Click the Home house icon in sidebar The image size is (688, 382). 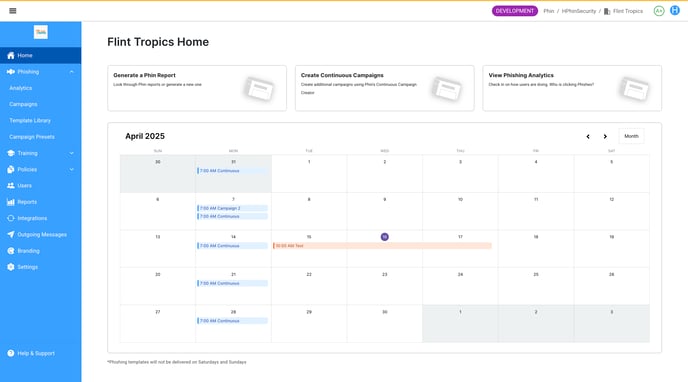click(x=11, y=55)
